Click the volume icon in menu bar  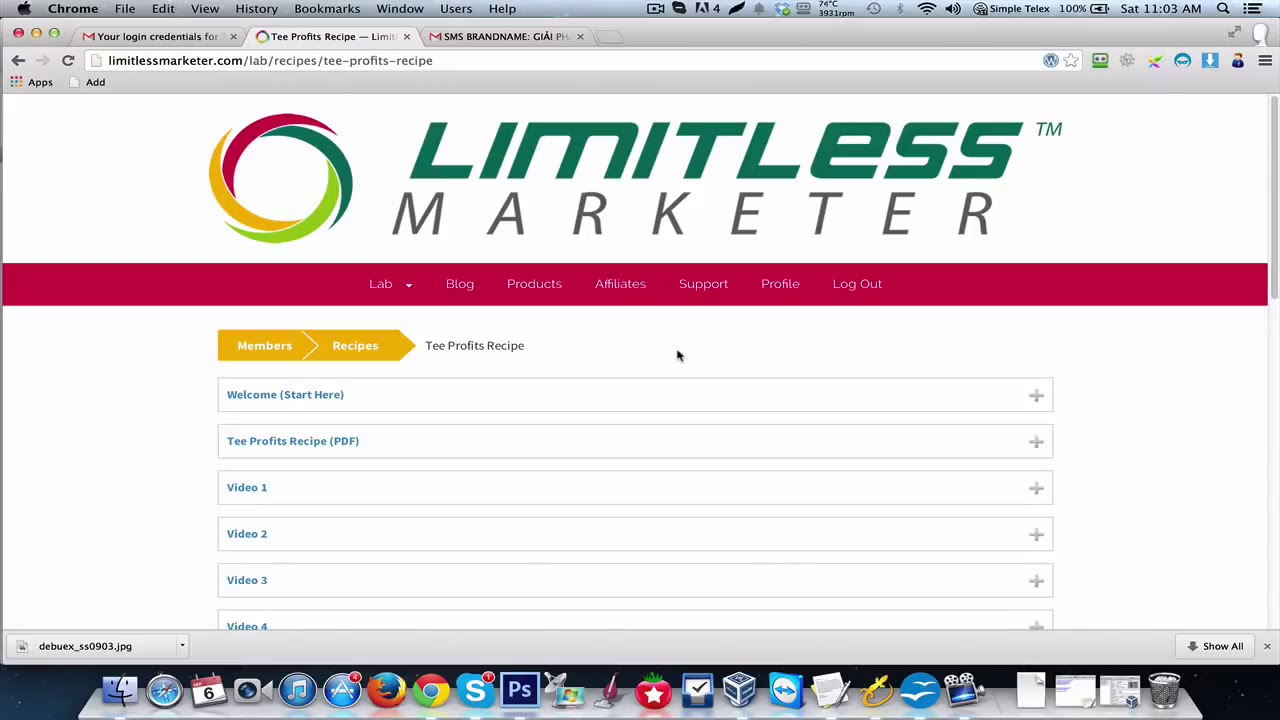(953, 9)
